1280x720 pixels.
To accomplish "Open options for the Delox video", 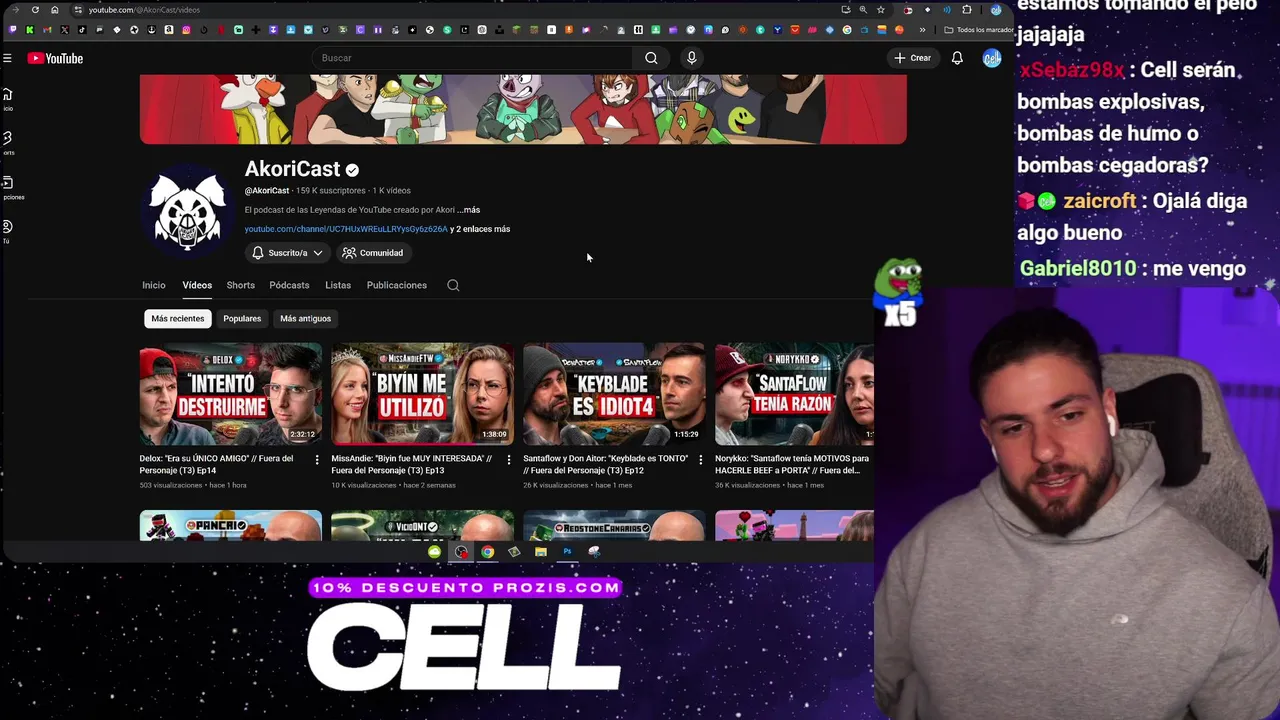I will 317,460.
